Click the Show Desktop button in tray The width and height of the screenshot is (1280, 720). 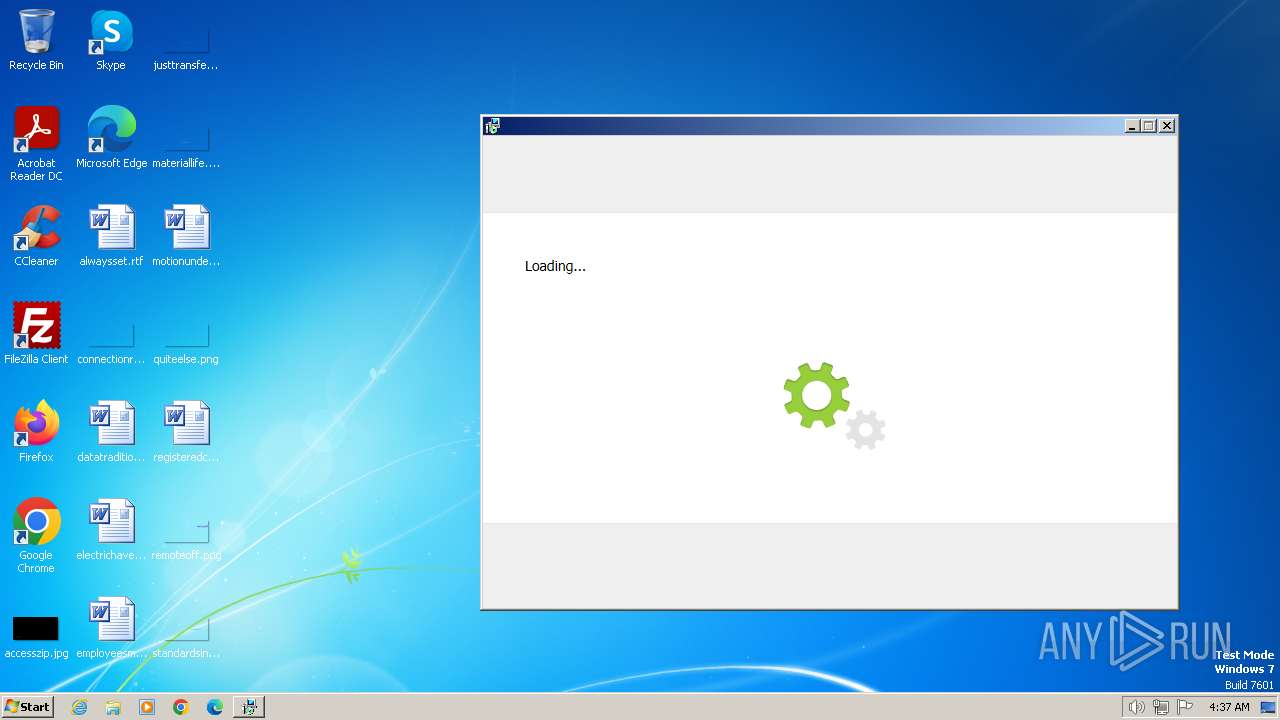[x=1269, y=707]
